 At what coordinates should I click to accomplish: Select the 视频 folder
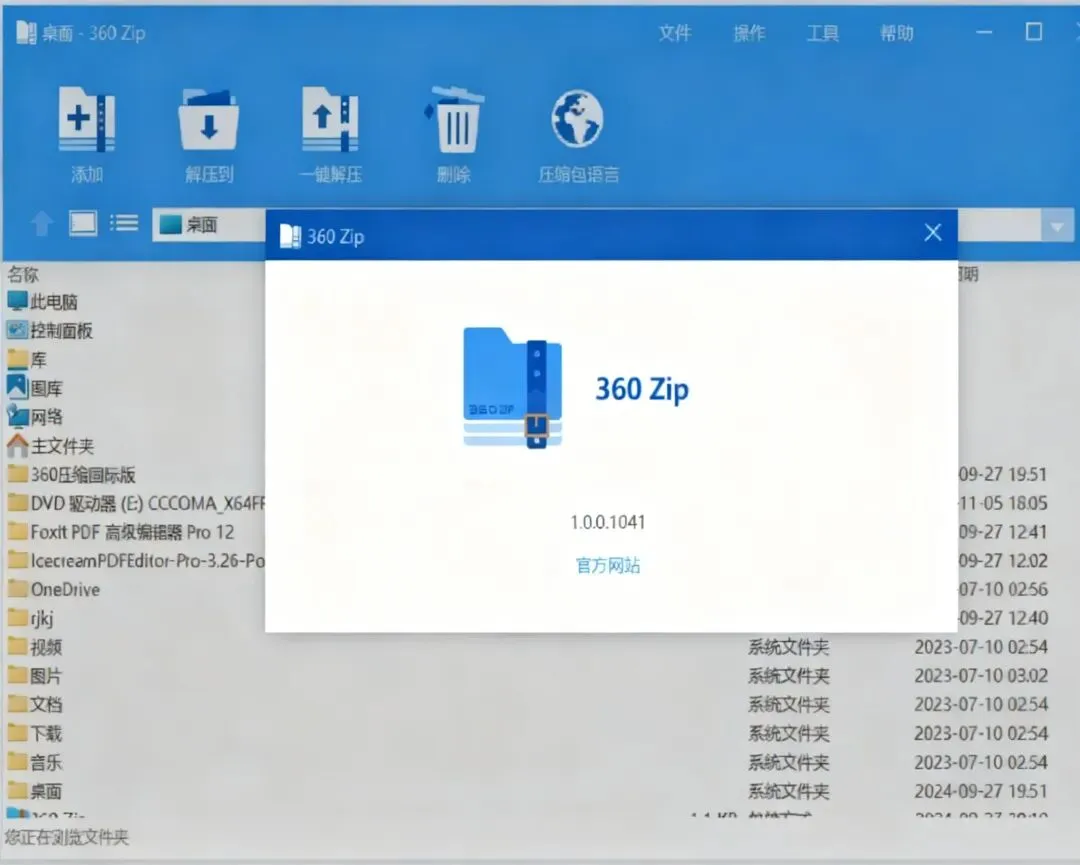coord(34,647)
